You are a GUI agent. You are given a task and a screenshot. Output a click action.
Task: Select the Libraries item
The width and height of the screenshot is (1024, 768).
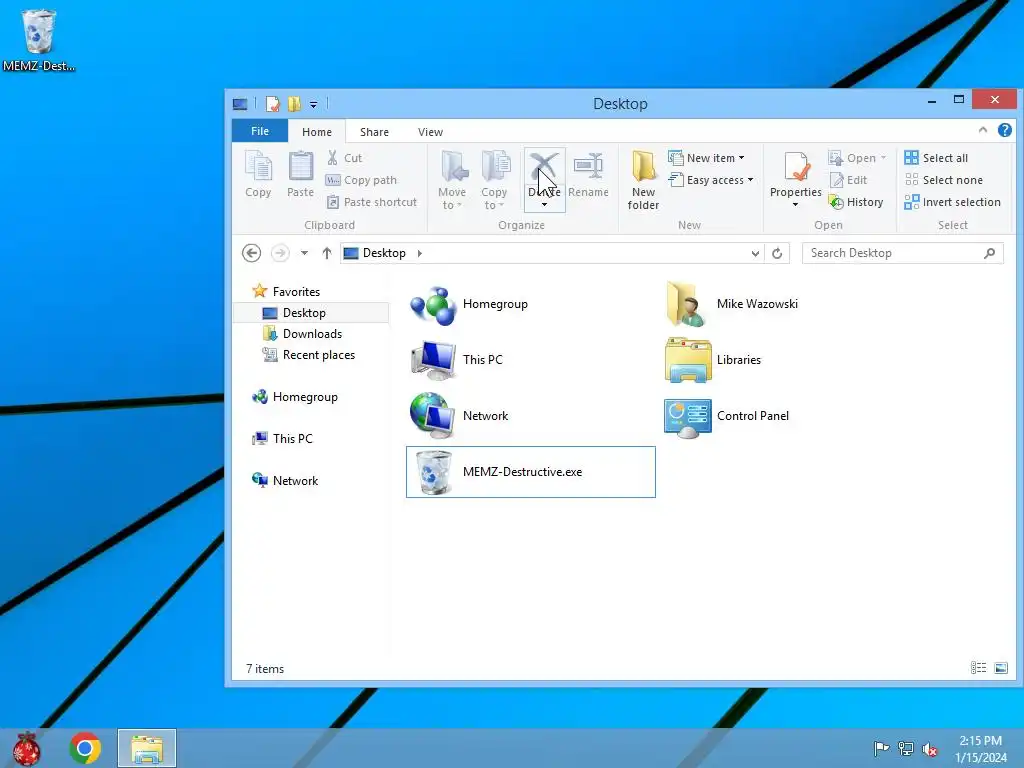pyautogui.click(x=784, y=360)
